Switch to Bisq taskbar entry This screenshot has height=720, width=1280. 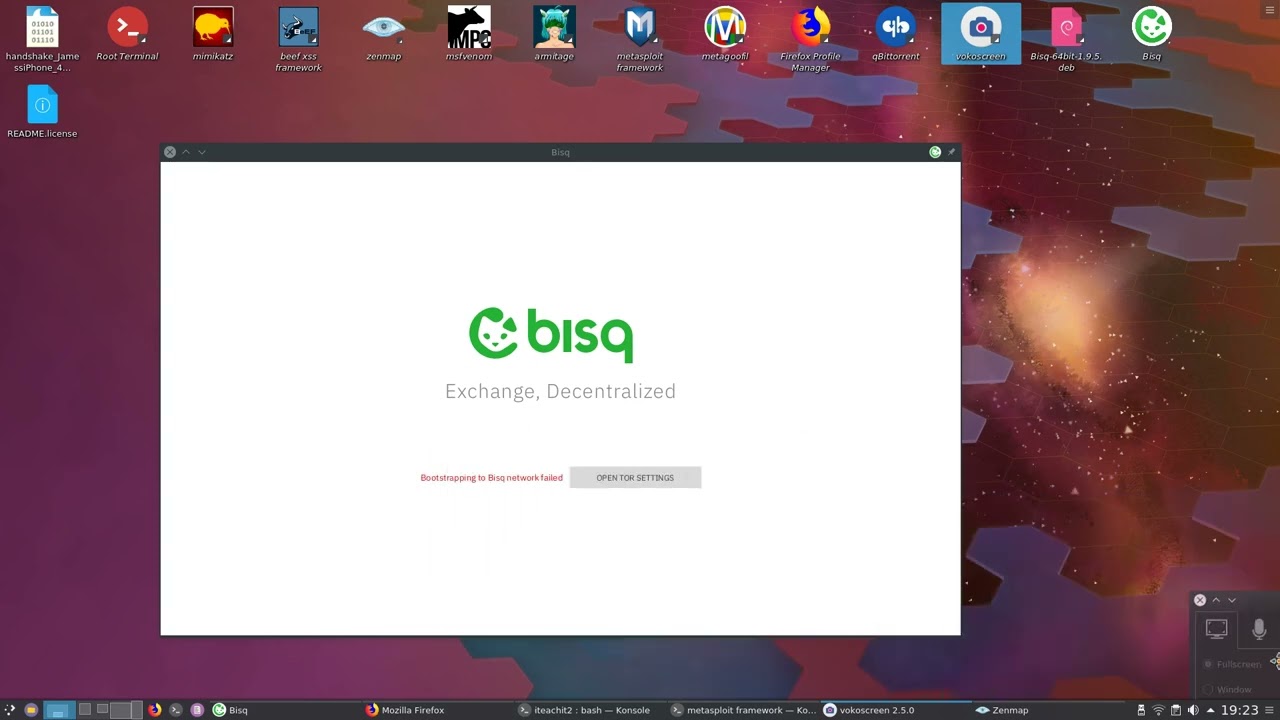284,710
